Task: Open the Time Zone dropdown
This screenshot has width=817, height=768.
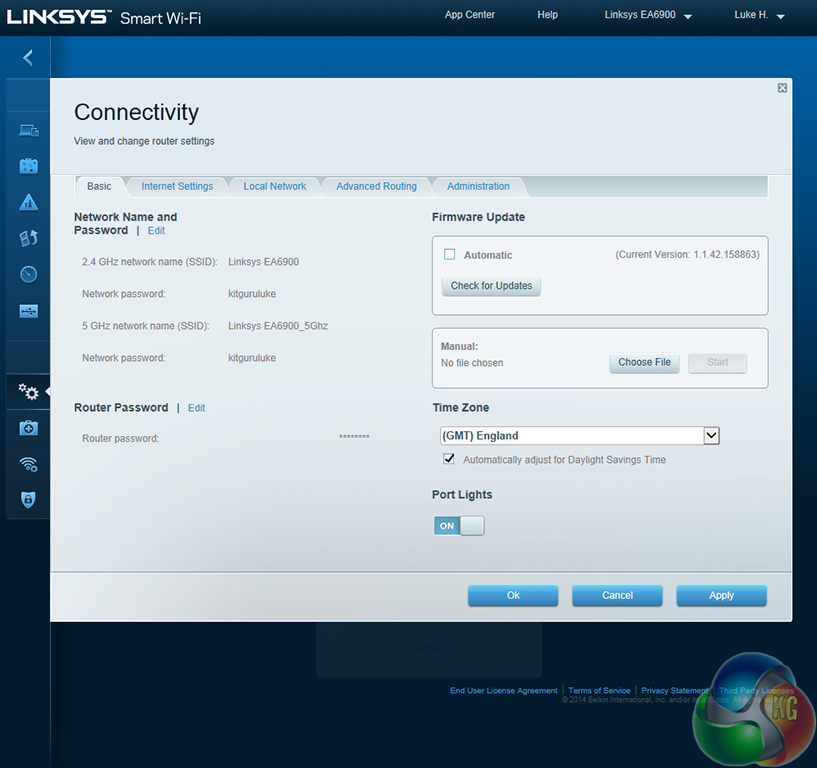Action: click(x=711, y=436)
